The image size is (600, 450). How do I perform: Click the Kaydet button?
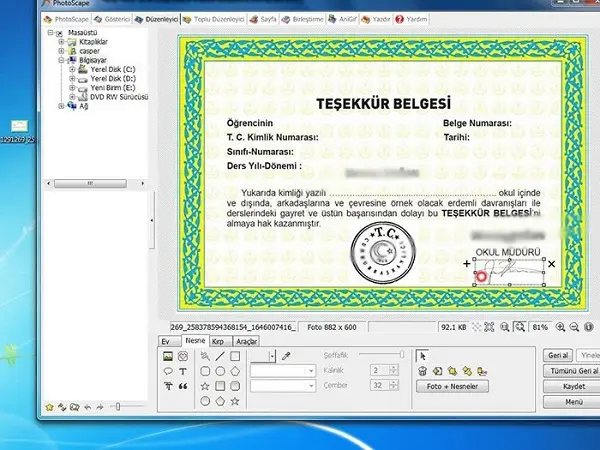pyautogui.click(x=574, y=386)
